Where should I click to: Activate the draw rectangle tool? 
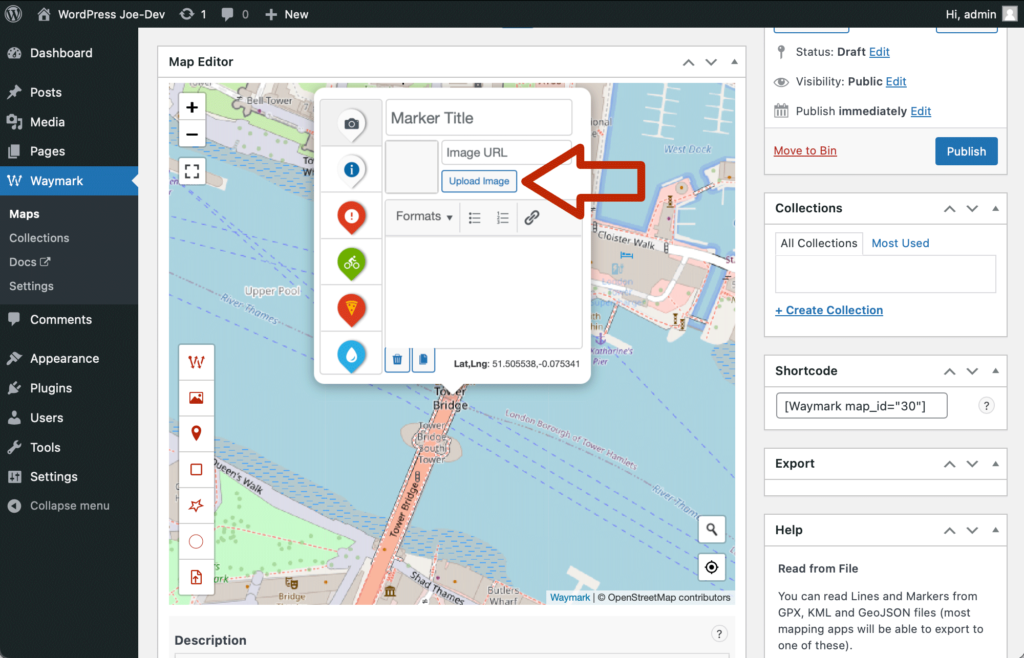point(196,469)
